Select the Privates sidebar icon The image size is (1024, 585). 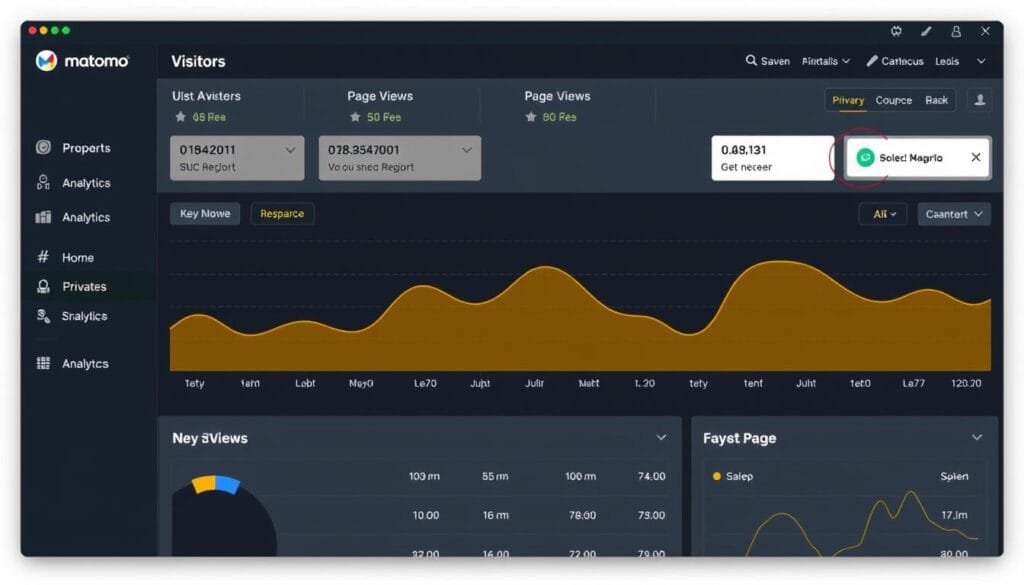click(x=43, y=286)
